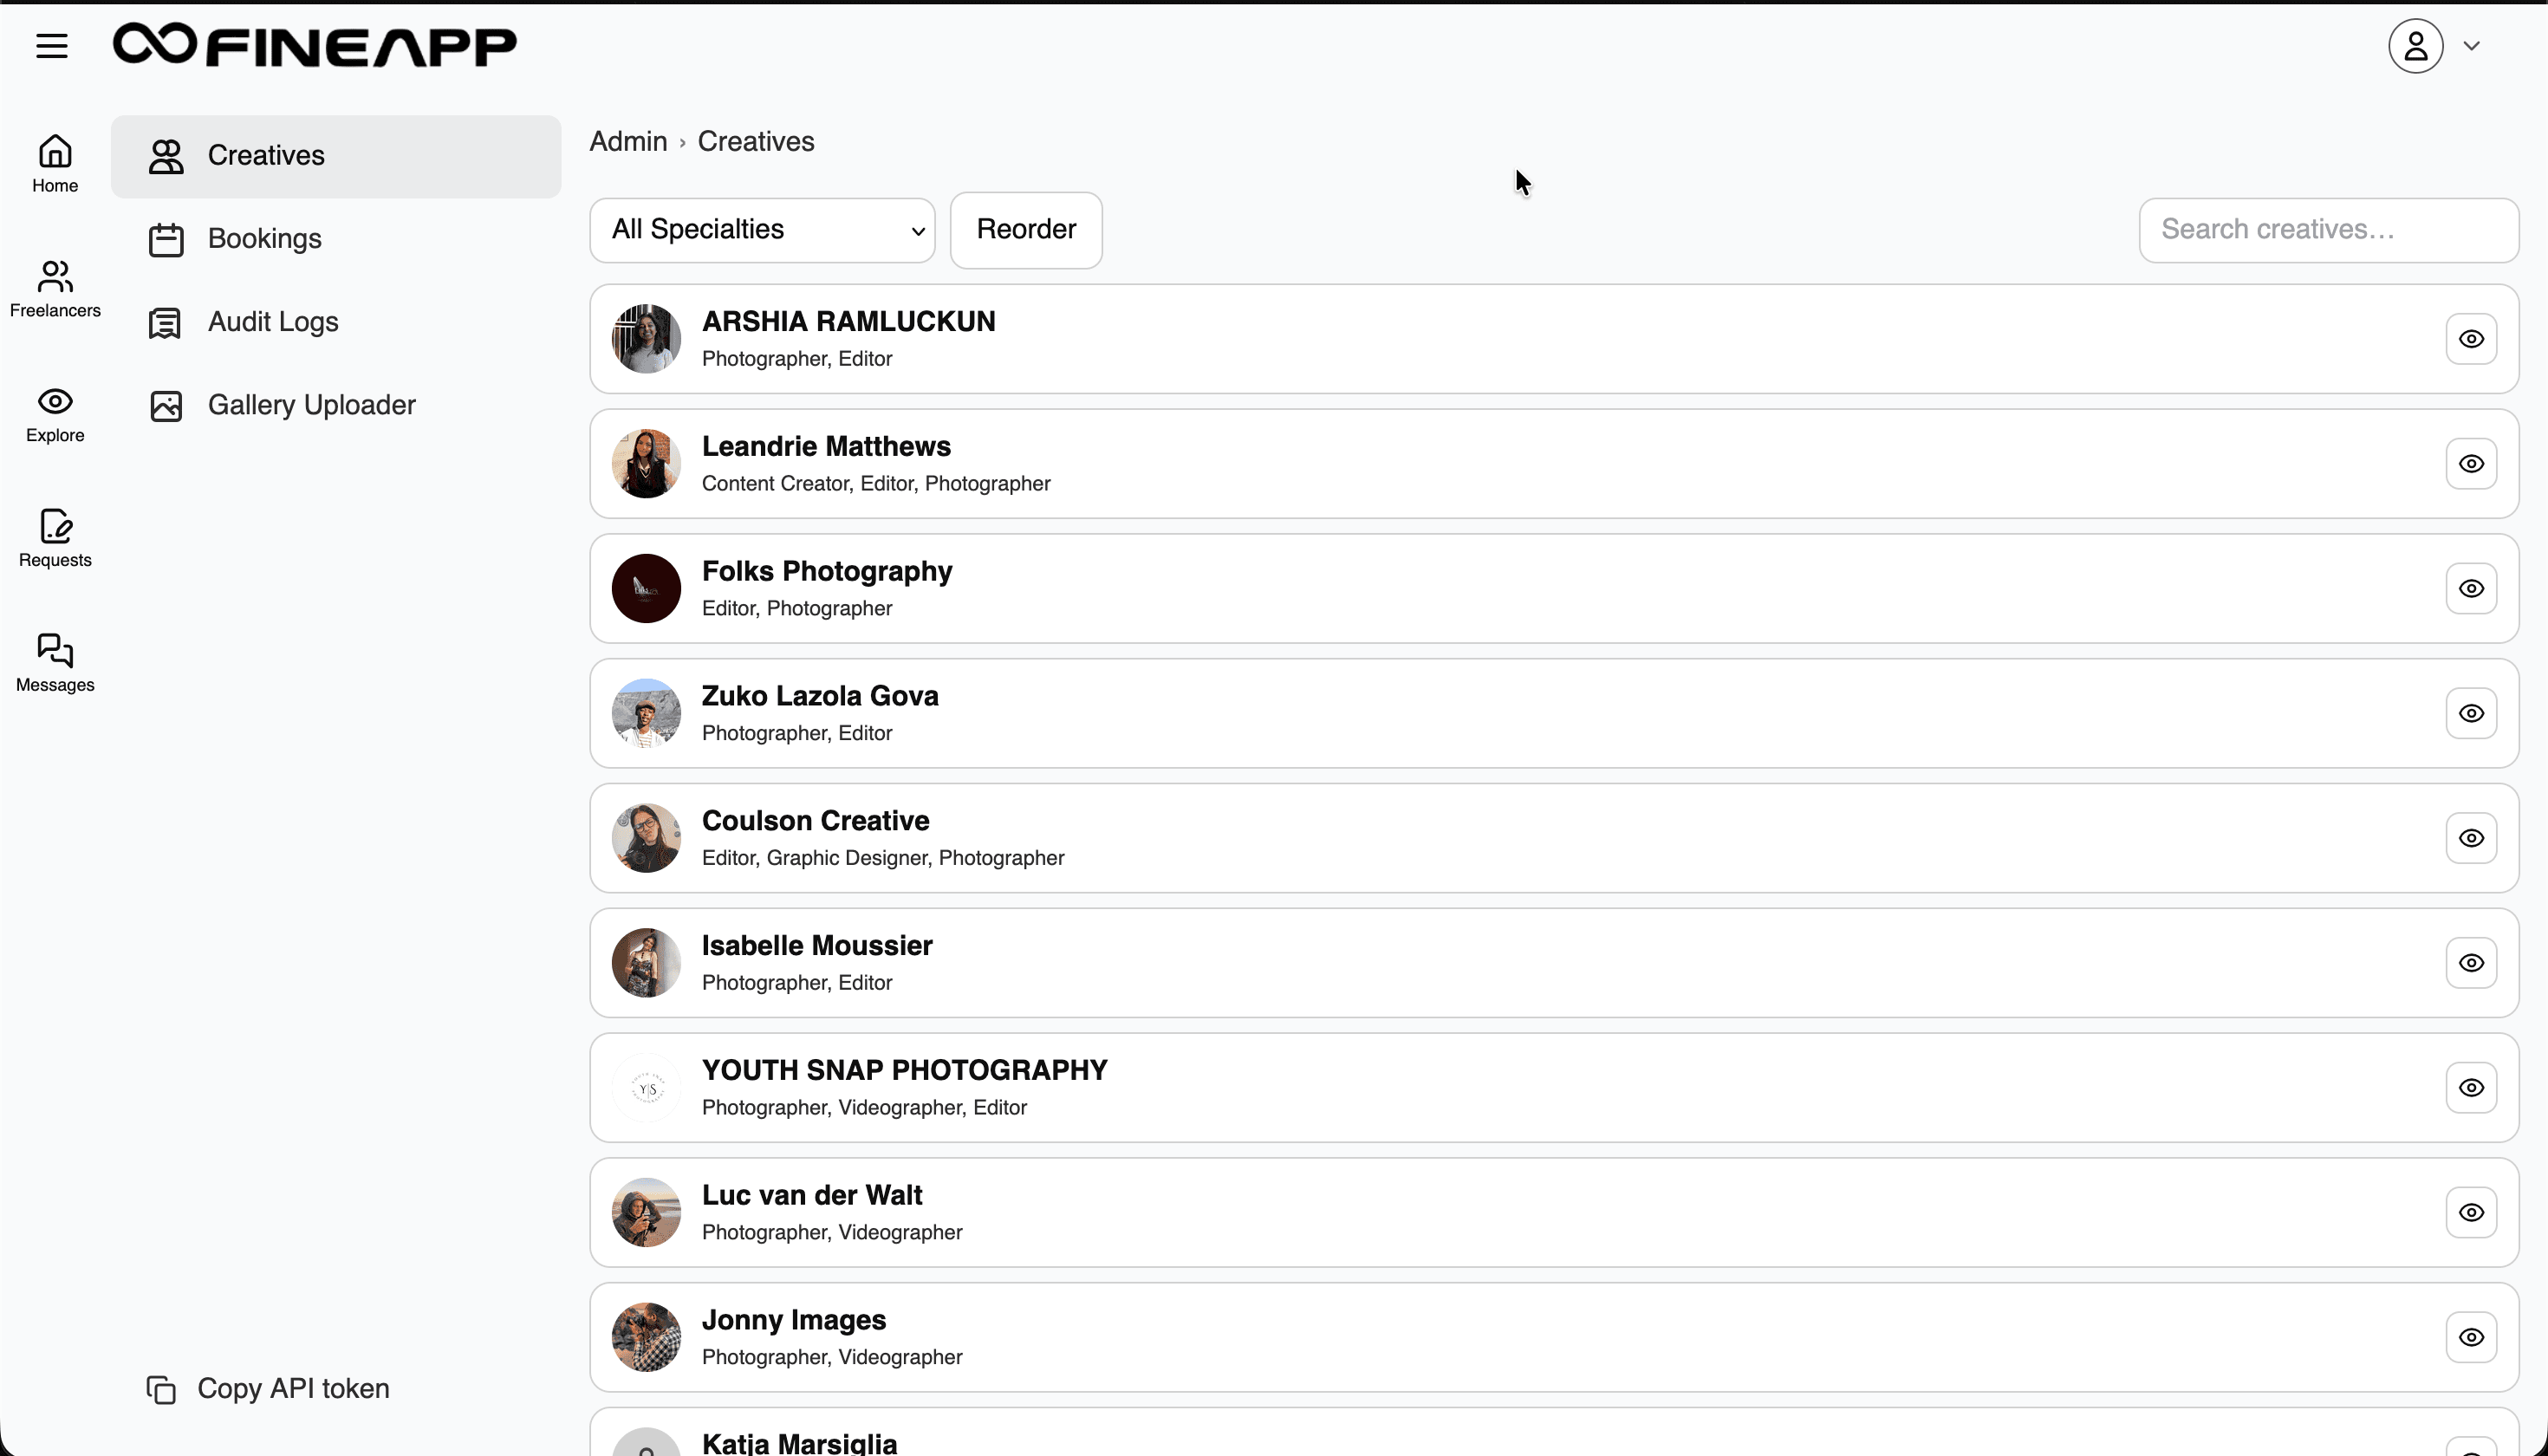Open Audit Logs menu item

(x=272, y=322)
